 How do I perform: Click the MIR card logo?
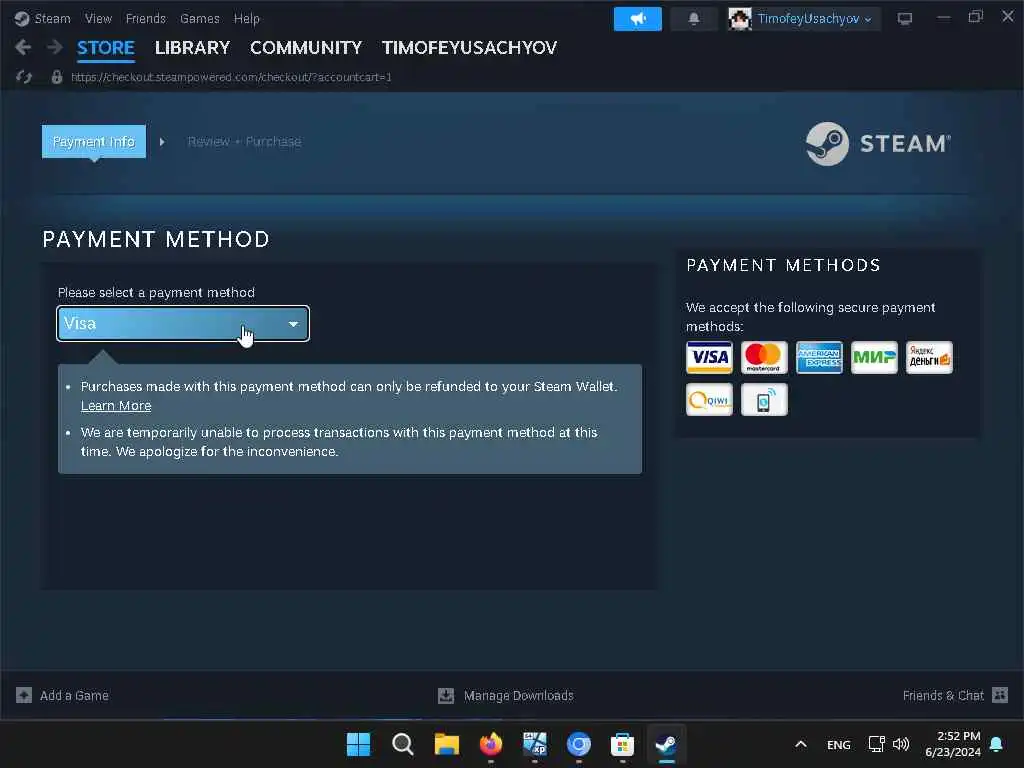(874, 357)
